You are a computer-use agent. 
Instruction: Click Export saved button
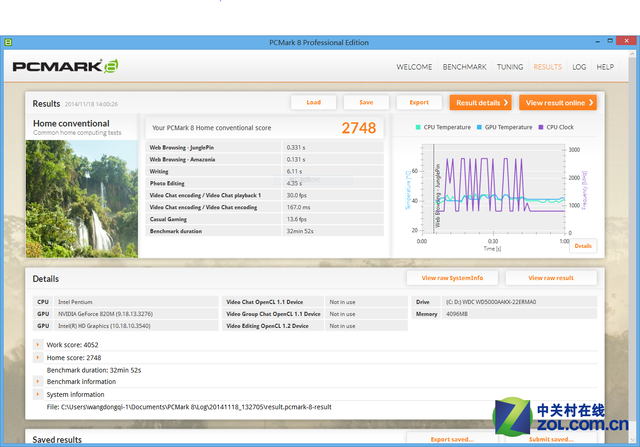pyautogui.click(x=452, y=439)
